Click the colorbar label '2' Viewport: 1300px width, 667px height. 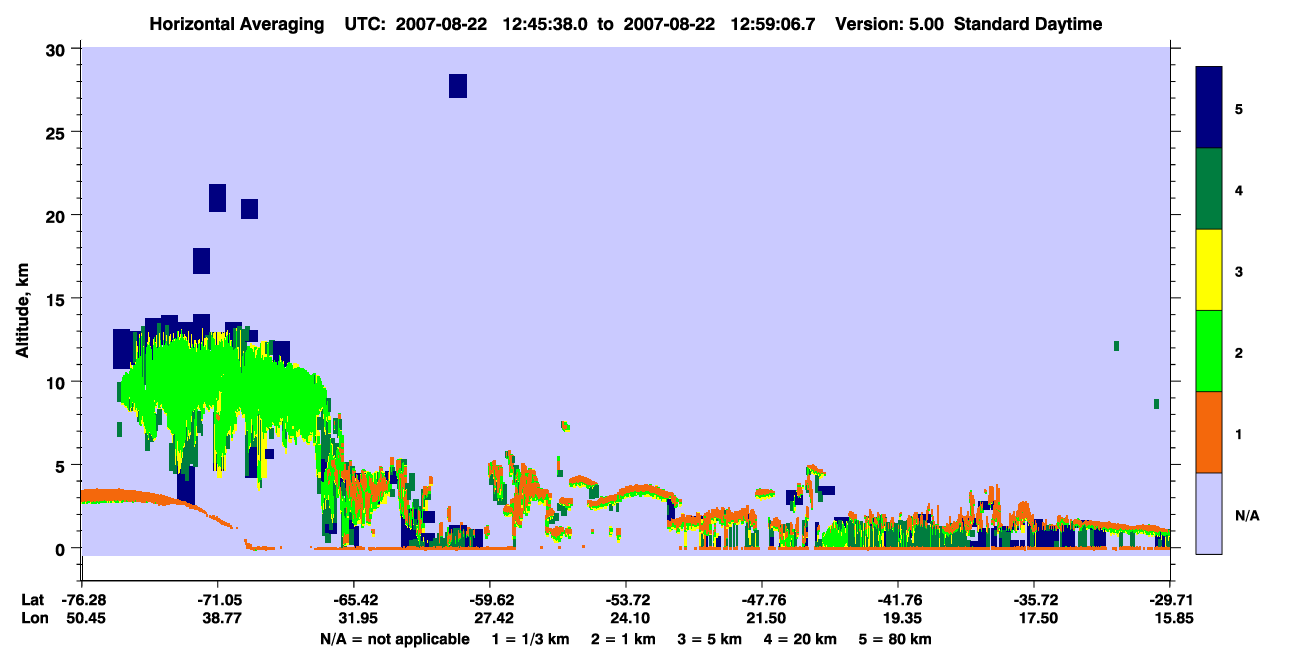pyautogui.click(x=1239, y=352)
